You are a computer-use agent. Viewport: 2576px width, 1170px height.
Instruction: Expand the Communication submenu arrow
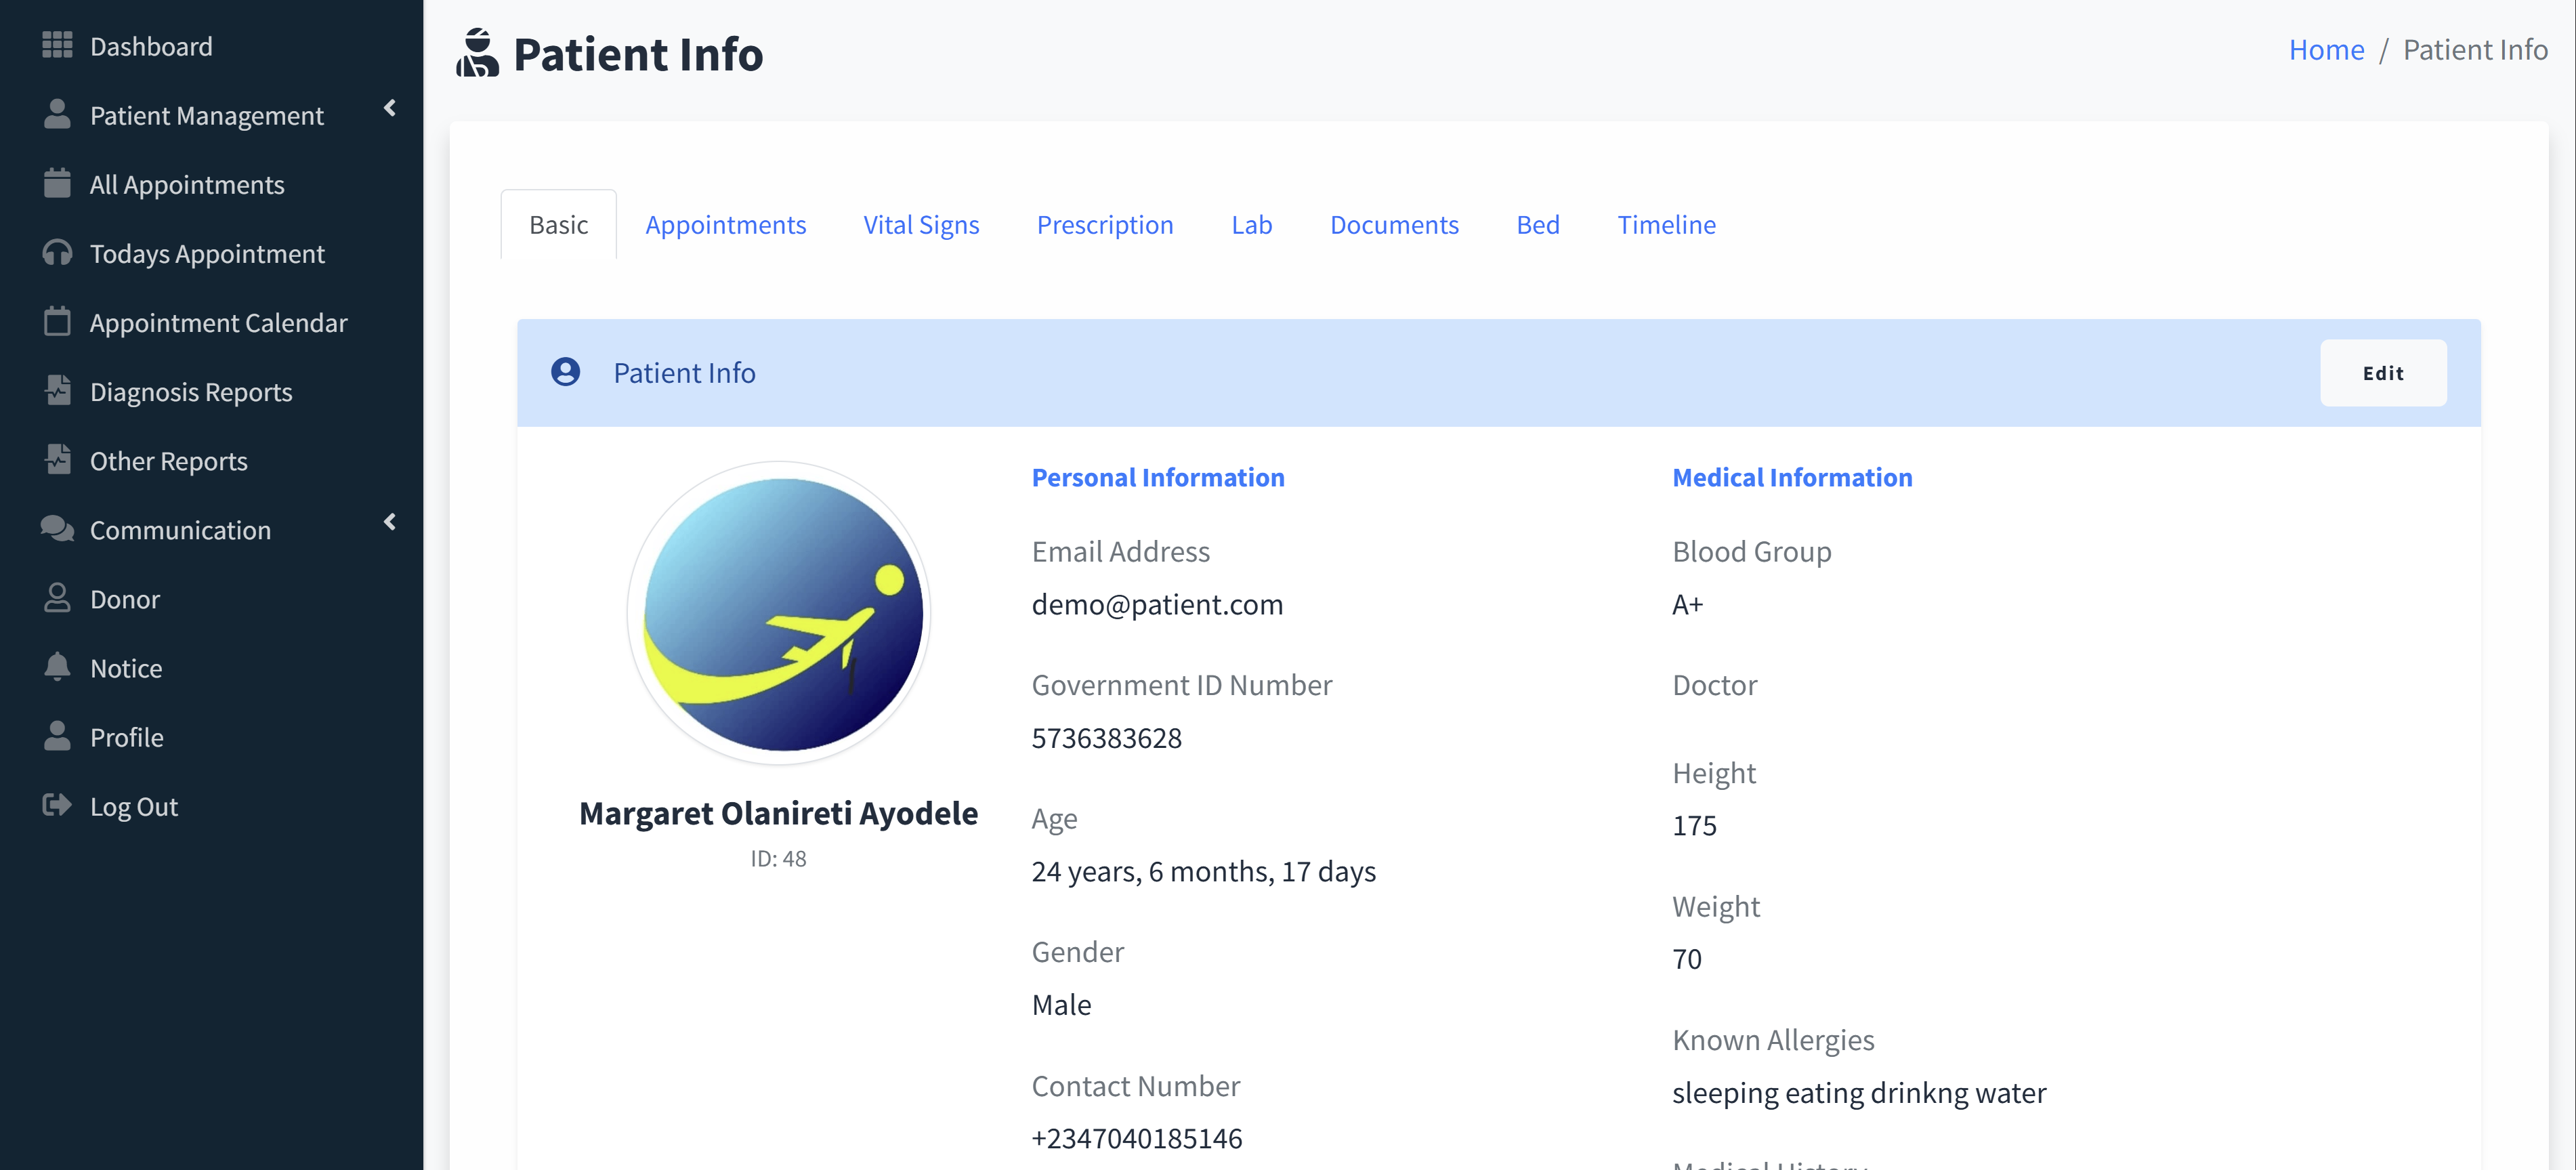click(x=390, y=522)
